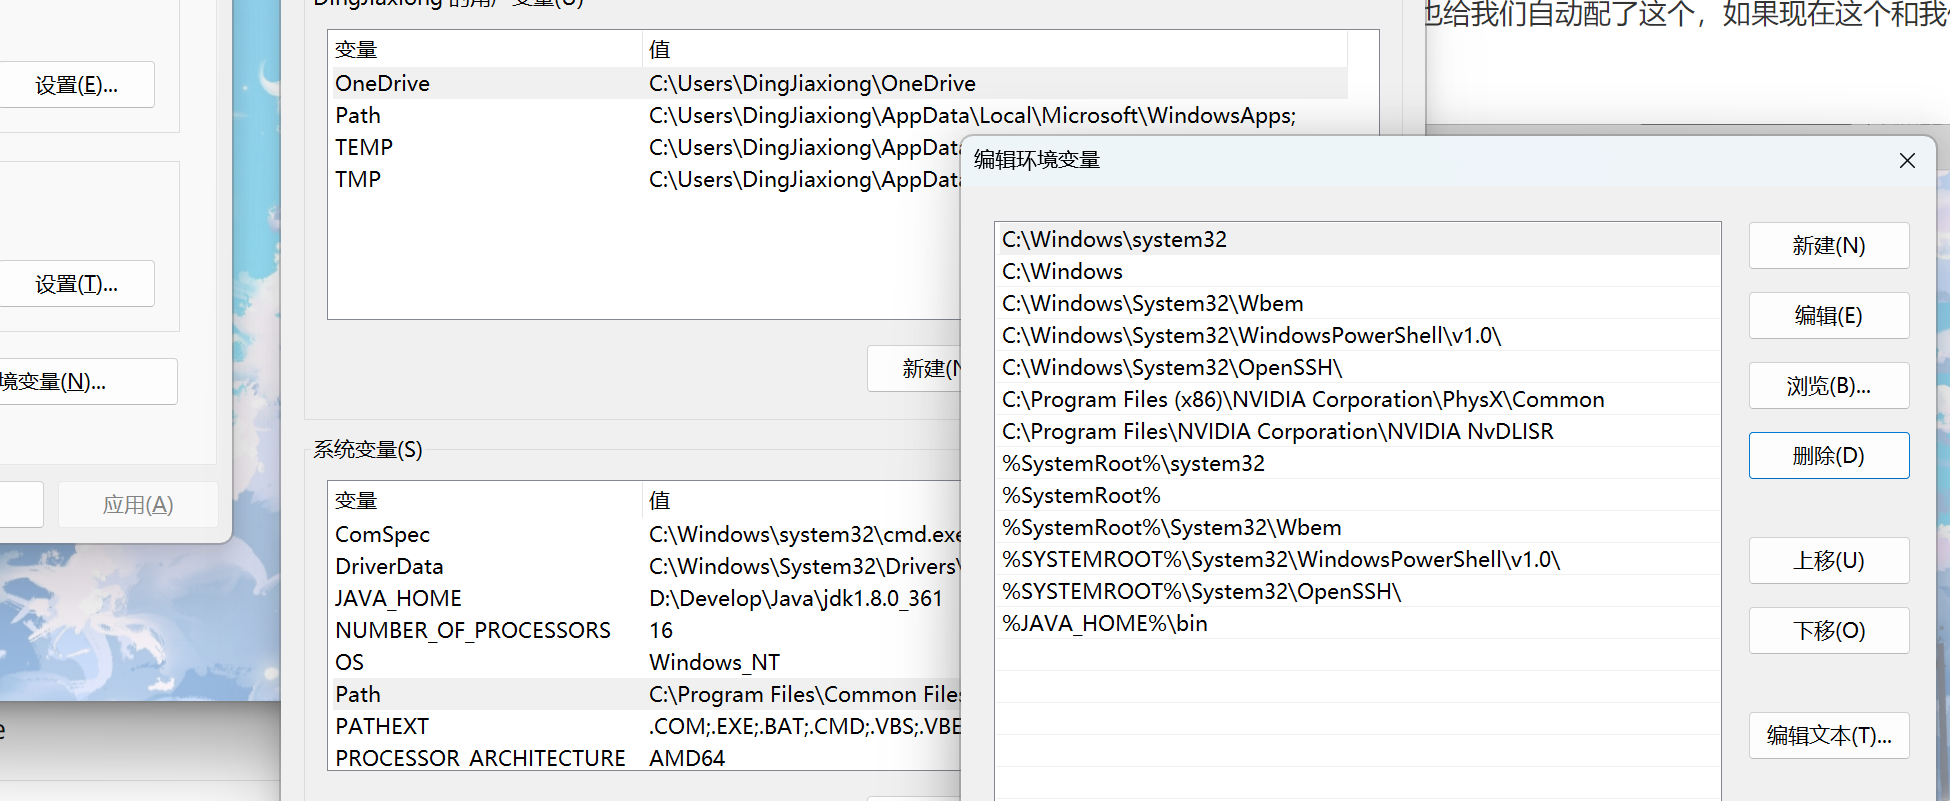
Task: Select the PROCESSOR_ARCHITECTURE system variable row
Action: click(x=645, y=757)
